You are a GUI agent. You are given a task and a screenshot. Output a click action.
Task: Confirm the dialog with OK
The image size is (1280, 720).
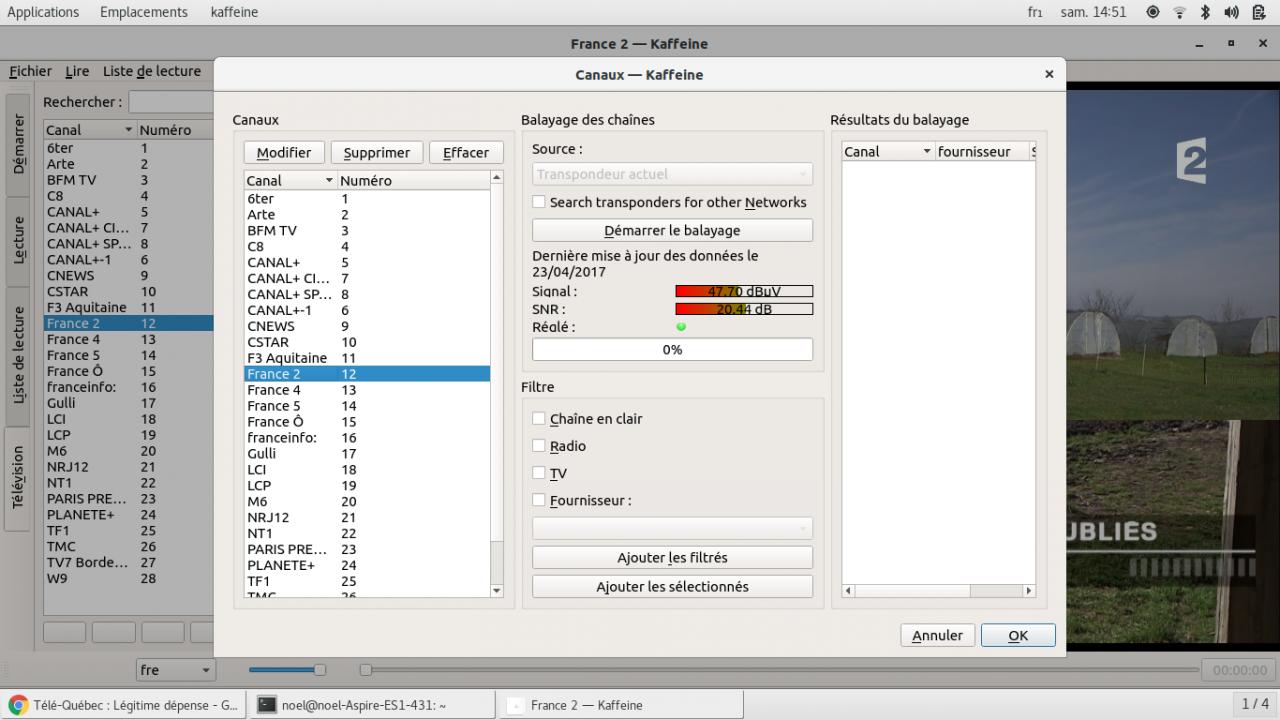coord(1018,635)
